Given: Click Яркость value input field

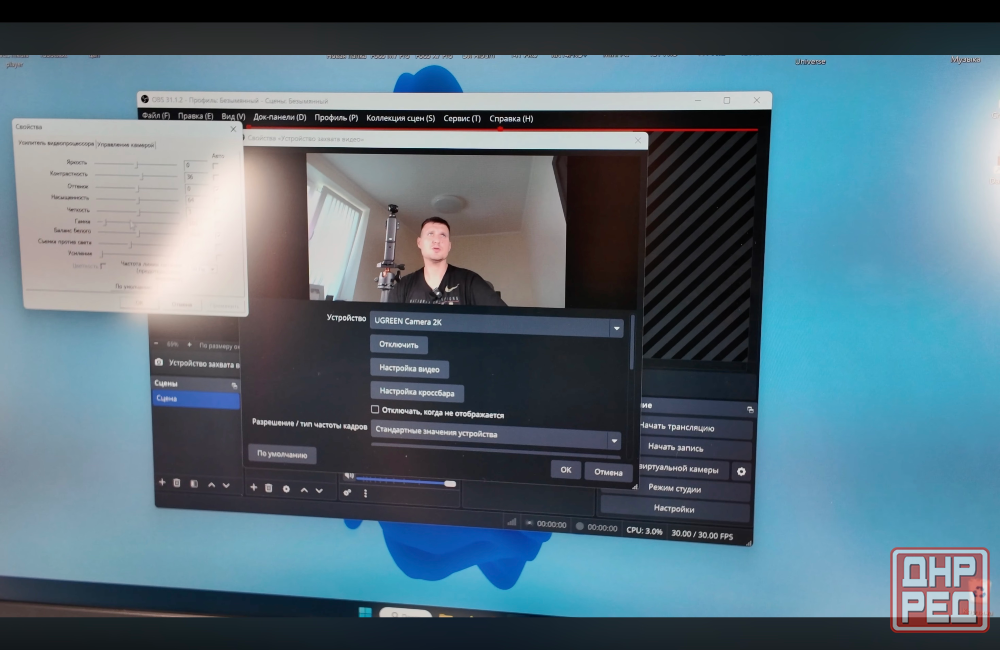Looking at the screenshot, I should 196,165.
